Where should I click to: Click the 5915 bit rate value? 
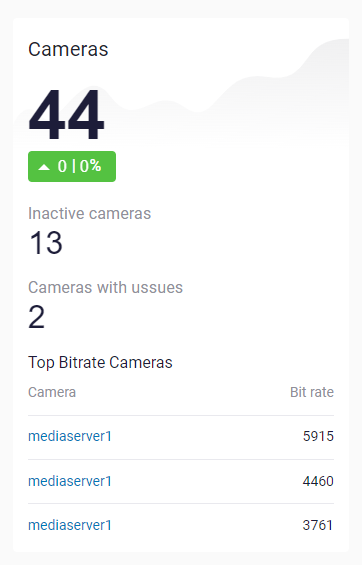pyautogui.click(x=318, y=436)
